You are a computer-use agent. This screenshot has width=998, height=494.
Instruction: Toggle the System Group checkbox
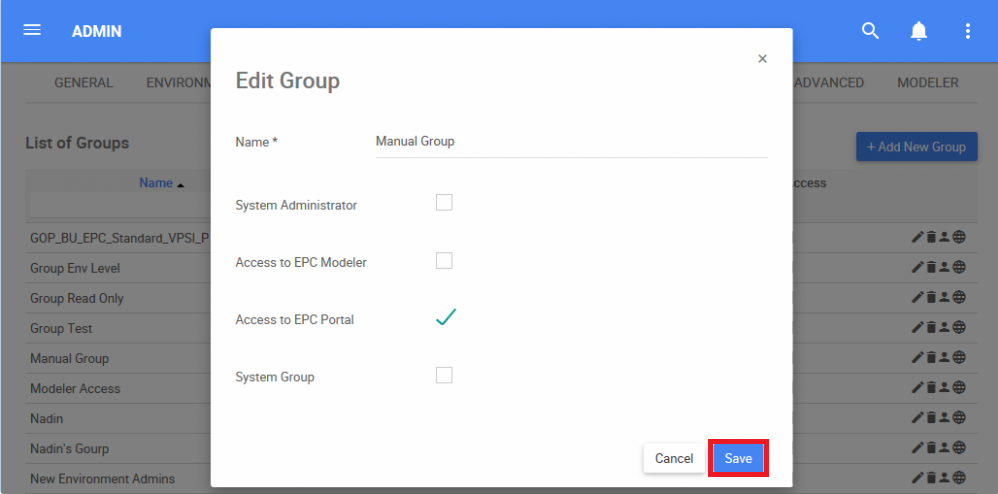coord(444,375)
